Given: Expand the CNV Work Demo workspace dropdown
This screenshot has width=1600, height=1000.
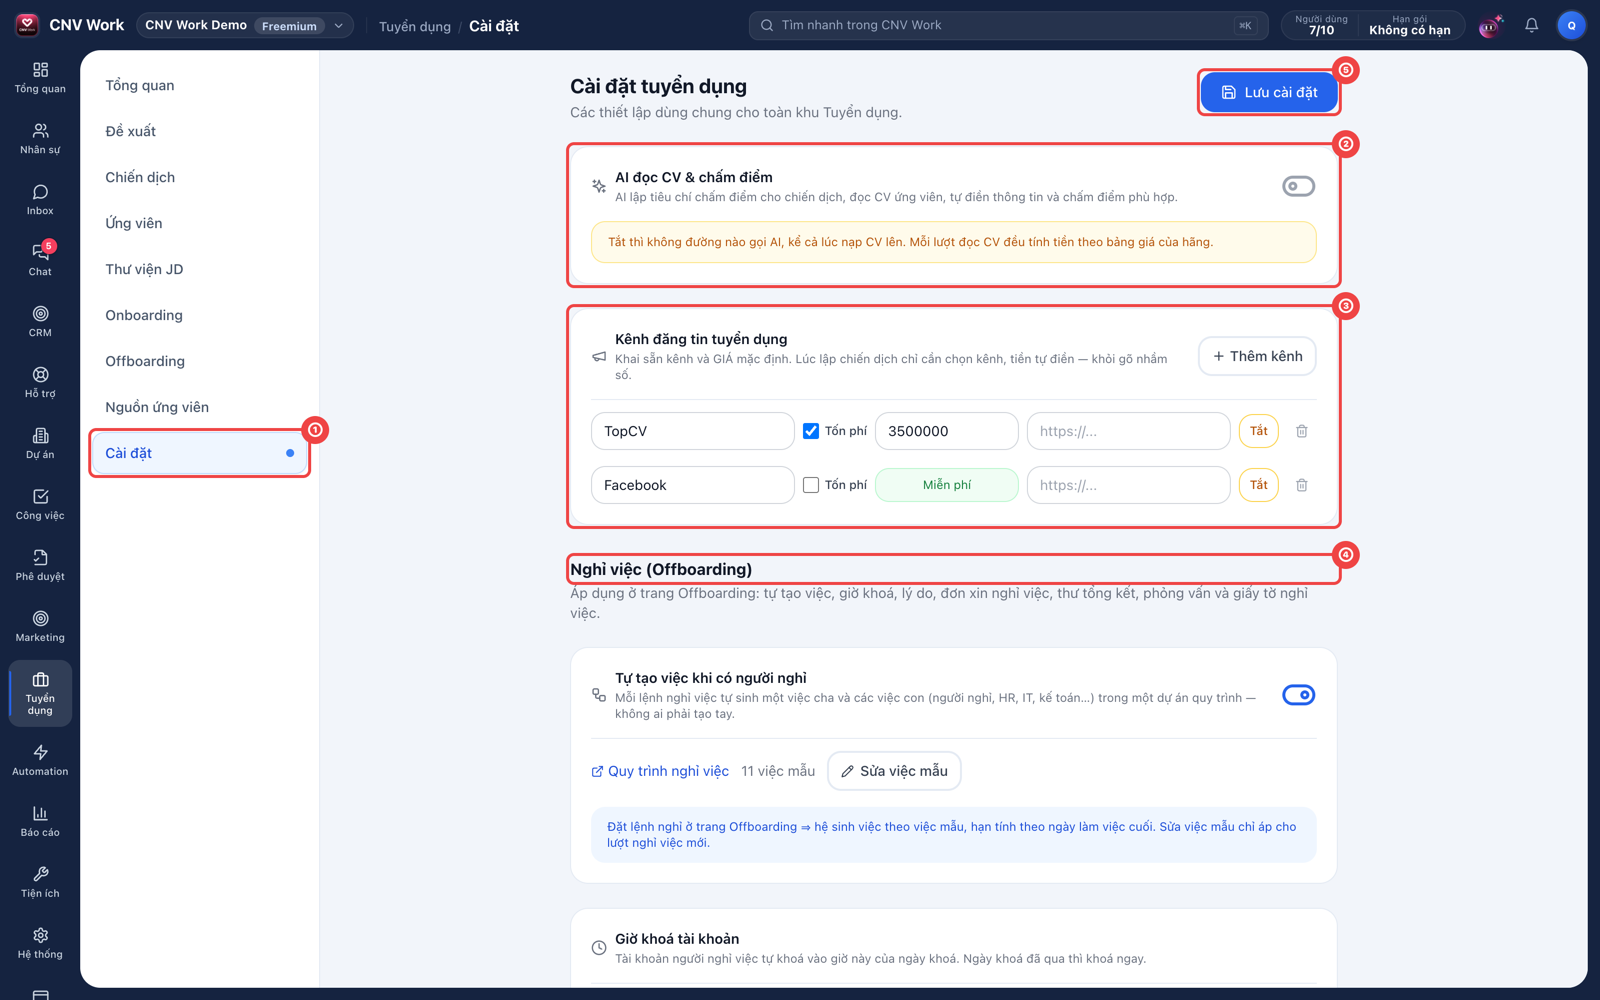Looking at the screenshot, I should (x=244, y=25).
